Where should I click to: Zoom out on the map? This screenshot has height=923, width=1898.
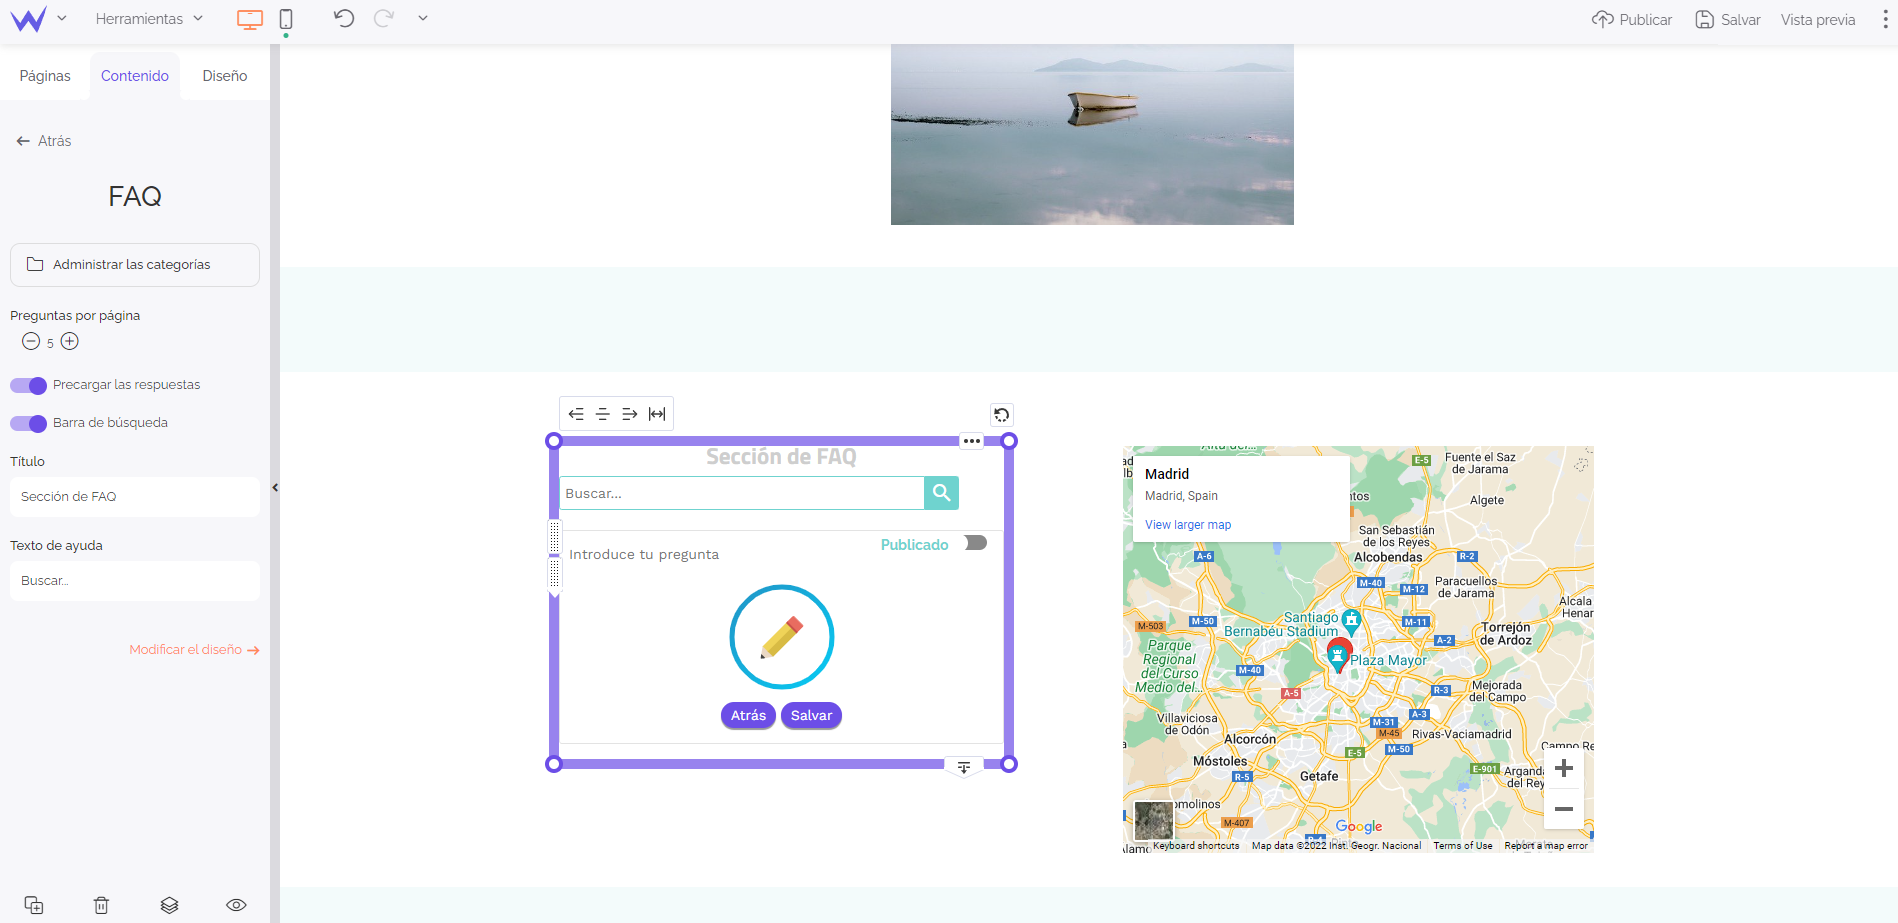[x=1564, y=809]
